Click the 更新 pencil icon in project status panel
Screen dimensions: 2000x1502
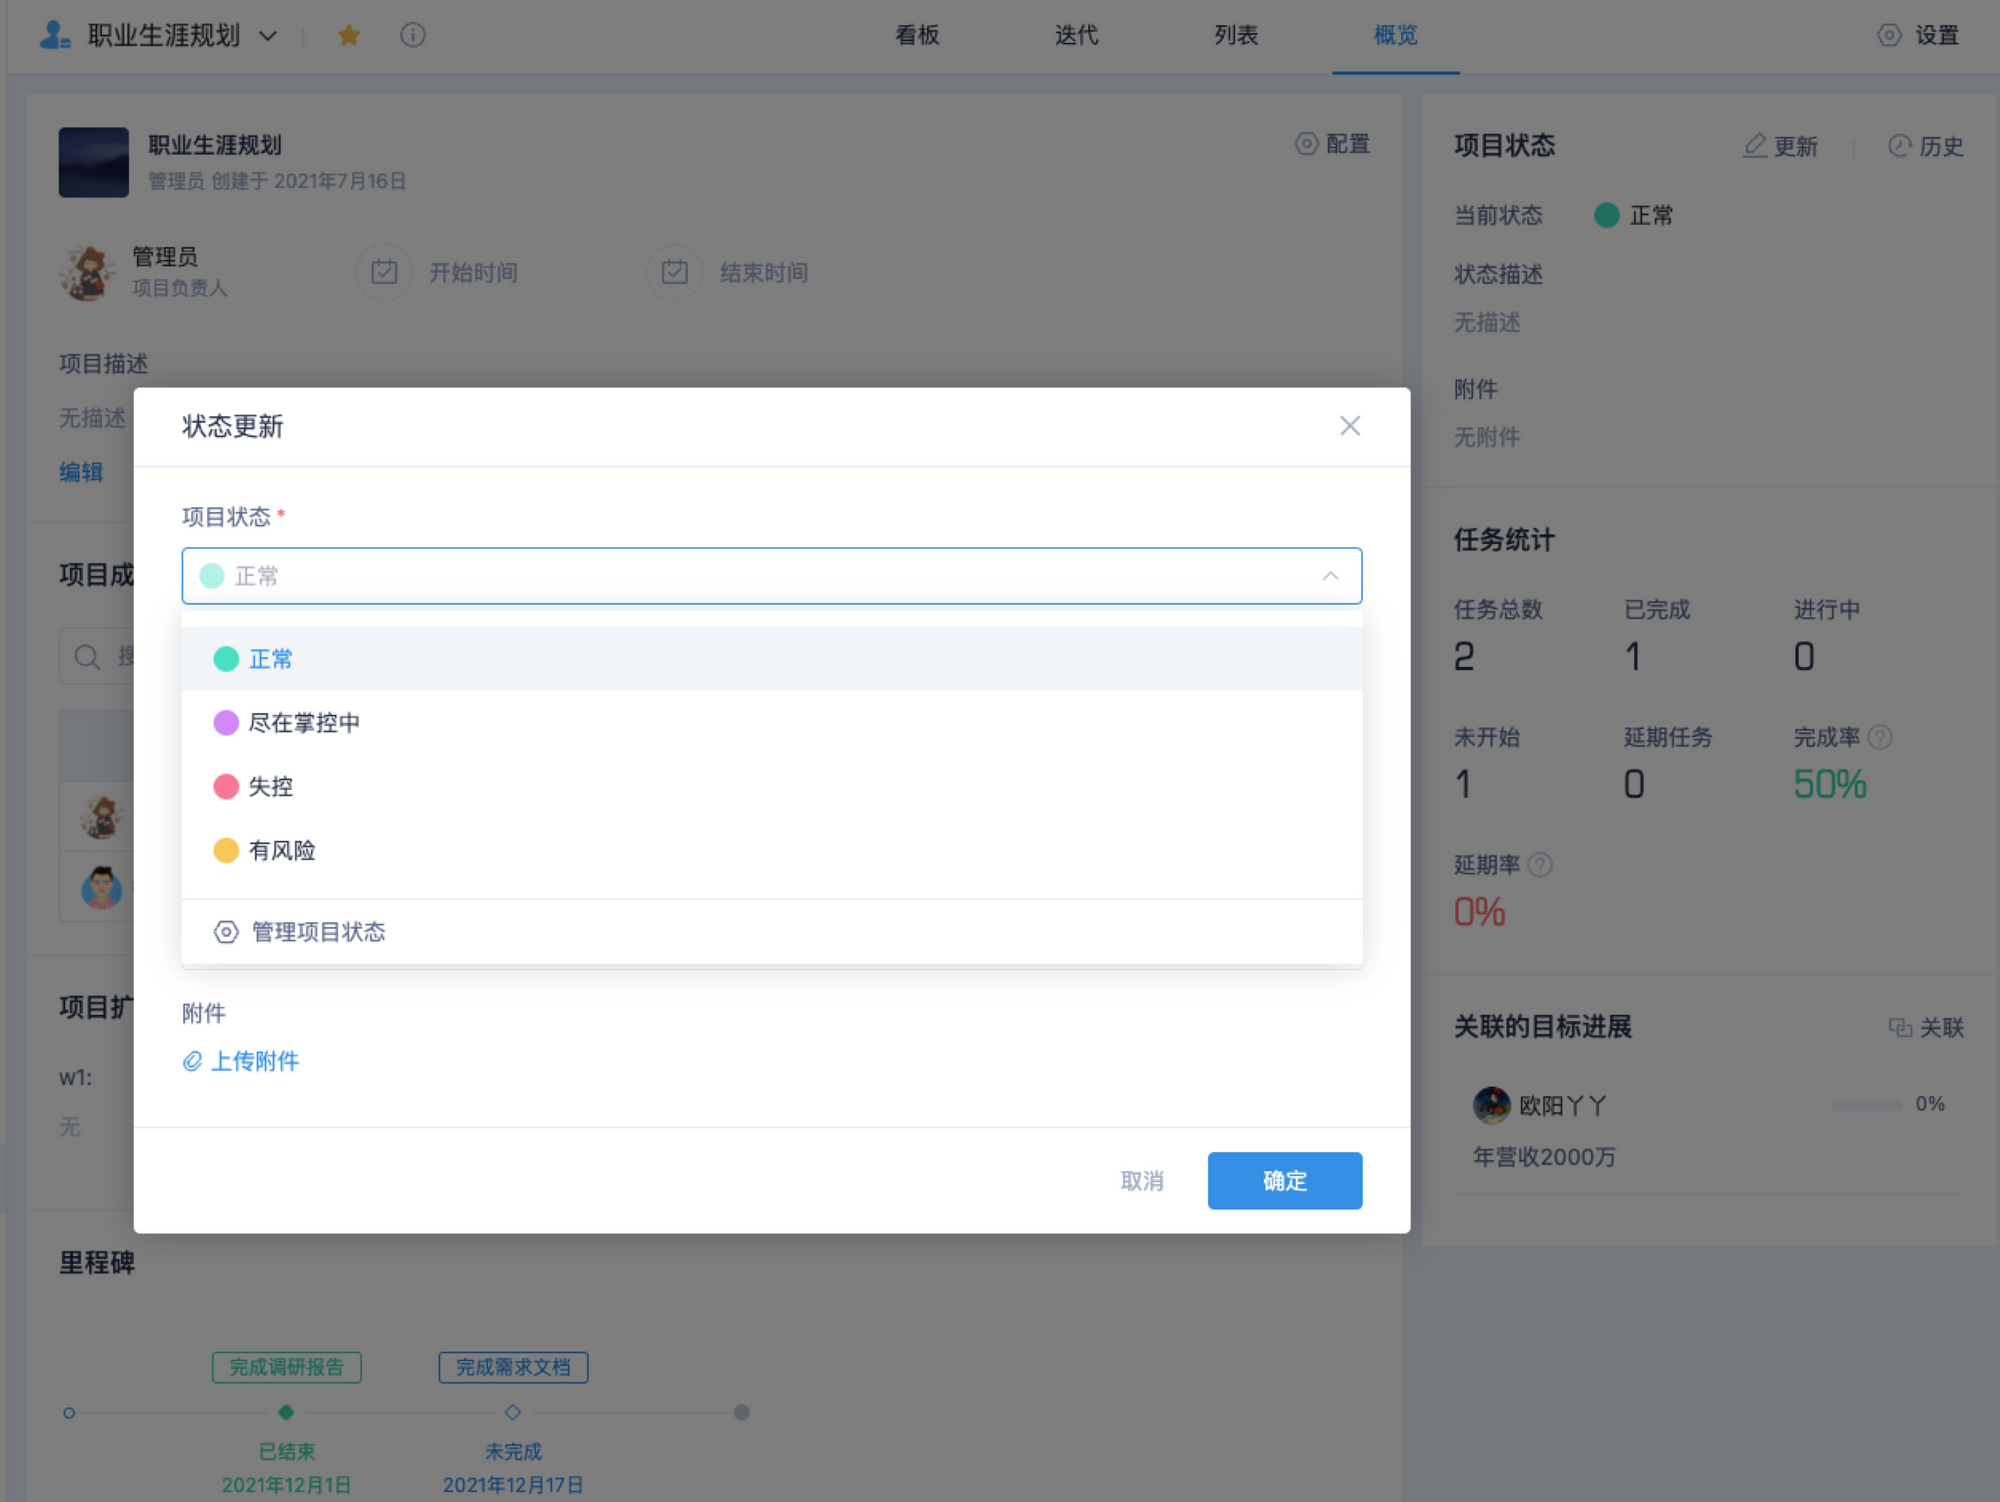click(1755, 146)
